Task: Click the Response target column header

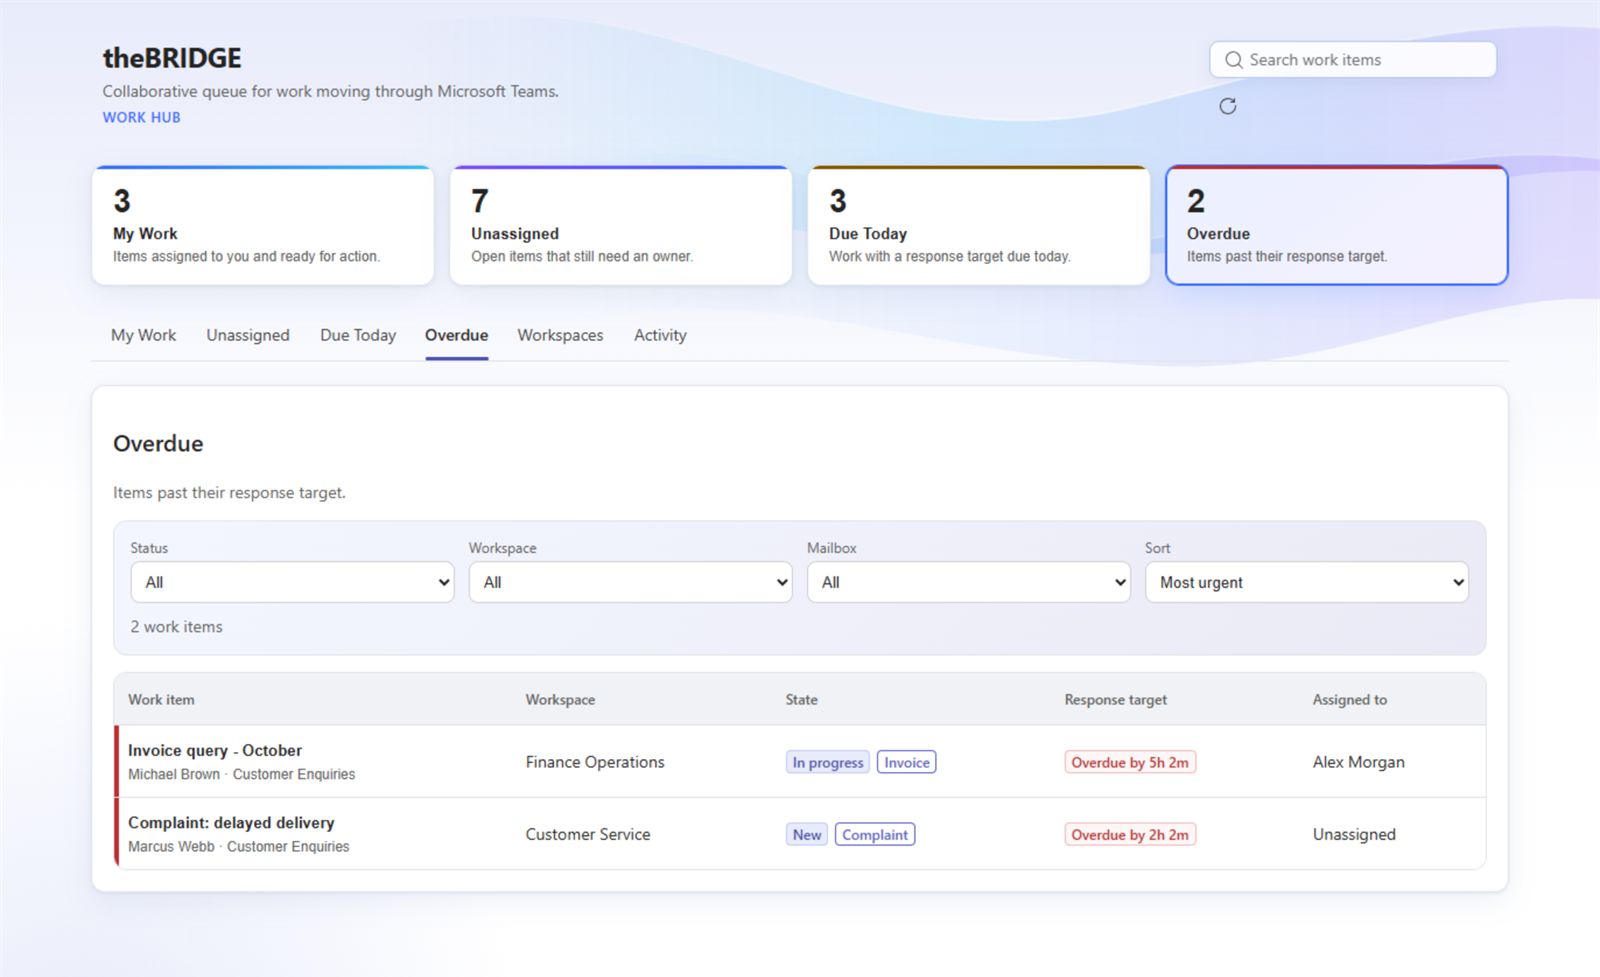Action: coord(1115,700)
